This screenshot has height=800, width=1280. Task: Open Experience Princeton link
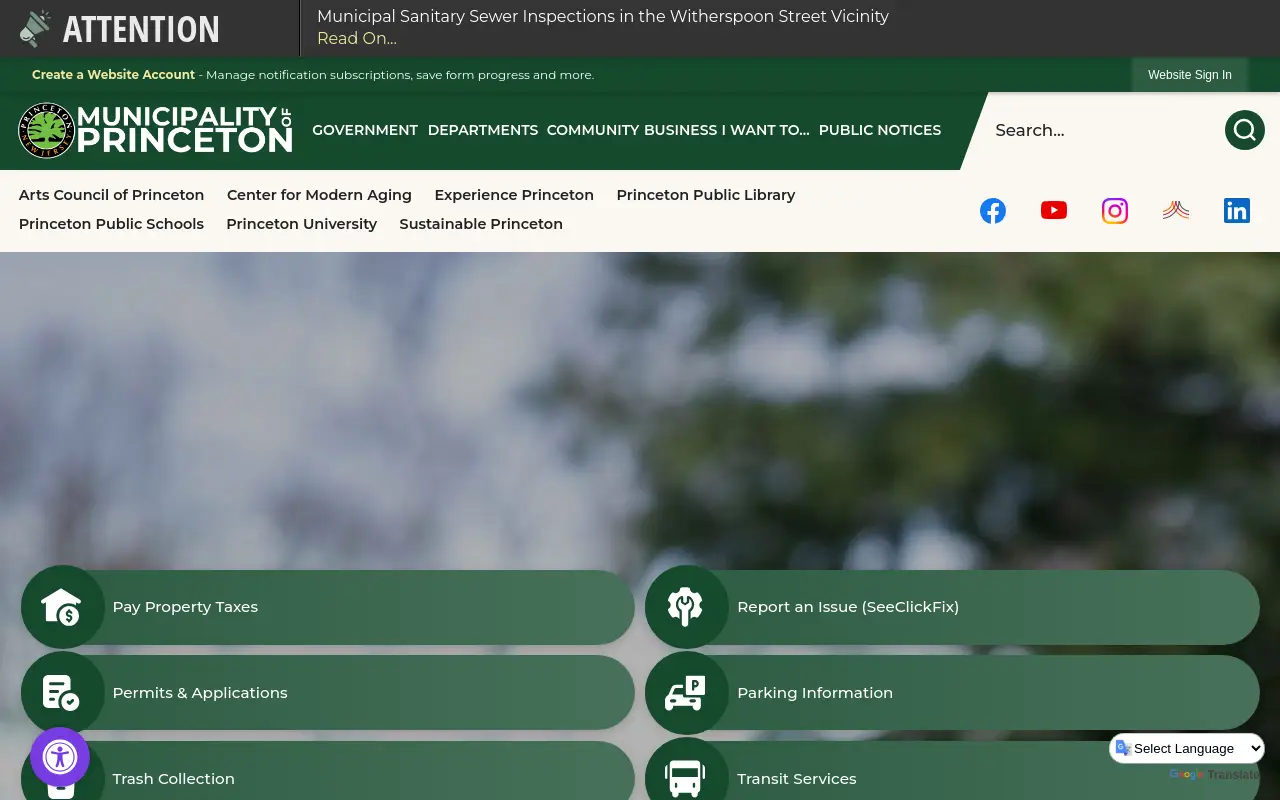pyautogui.click(x=514, y=195)
